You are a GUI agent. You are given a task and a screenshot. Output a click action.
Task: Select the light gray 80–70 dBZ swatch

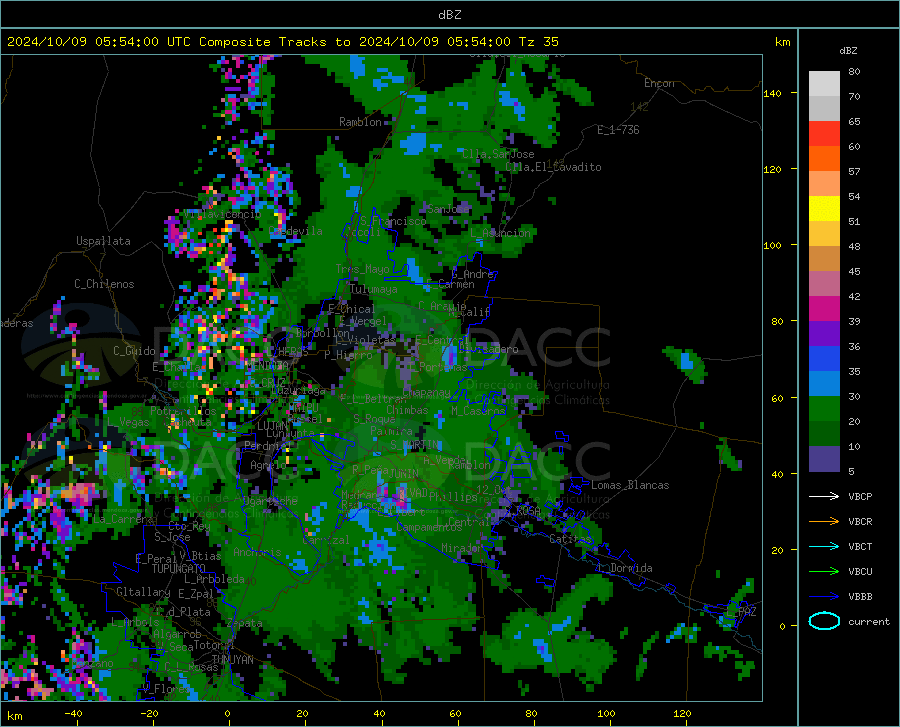point(824,84)
